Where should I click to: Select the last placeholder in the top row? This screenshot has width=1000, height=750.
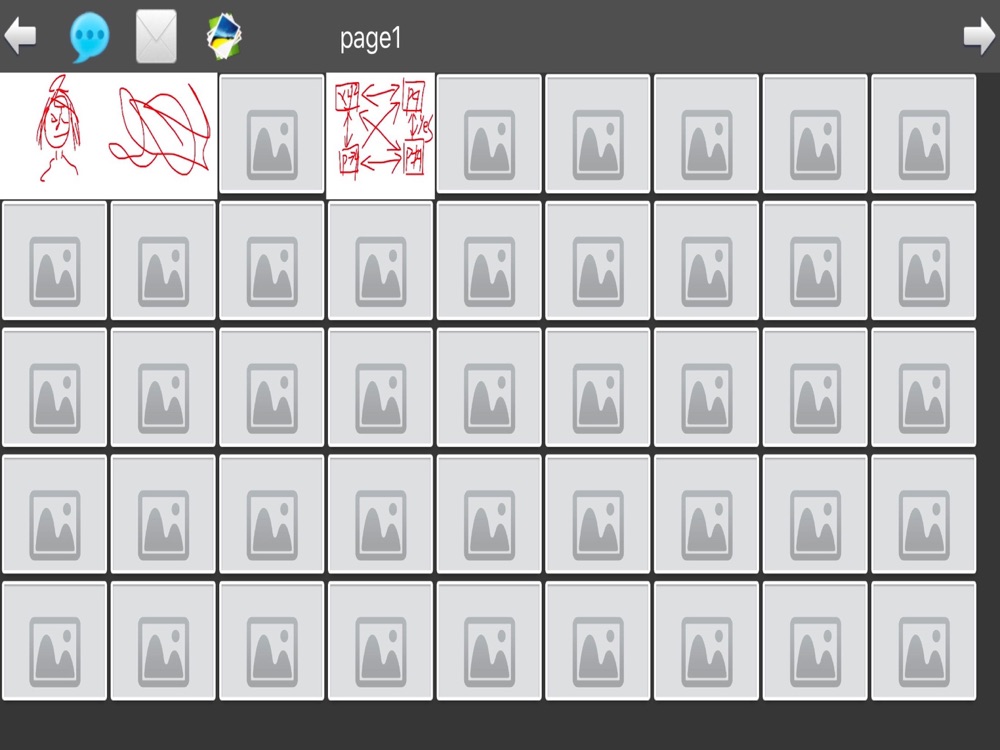923,134
